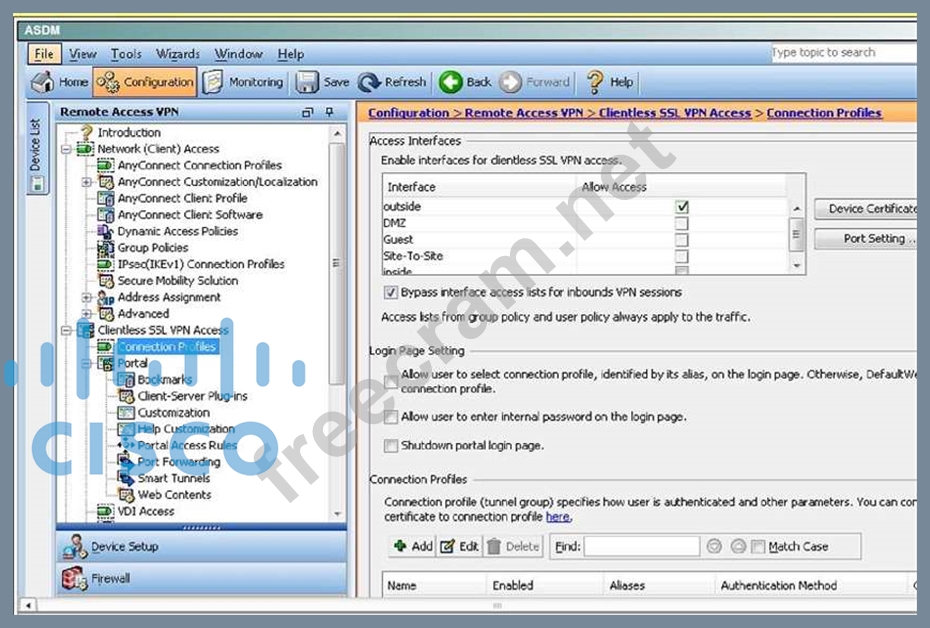
Task: Collapse the Network (Client) Access tree node
Action: click(x=67, y=149)
